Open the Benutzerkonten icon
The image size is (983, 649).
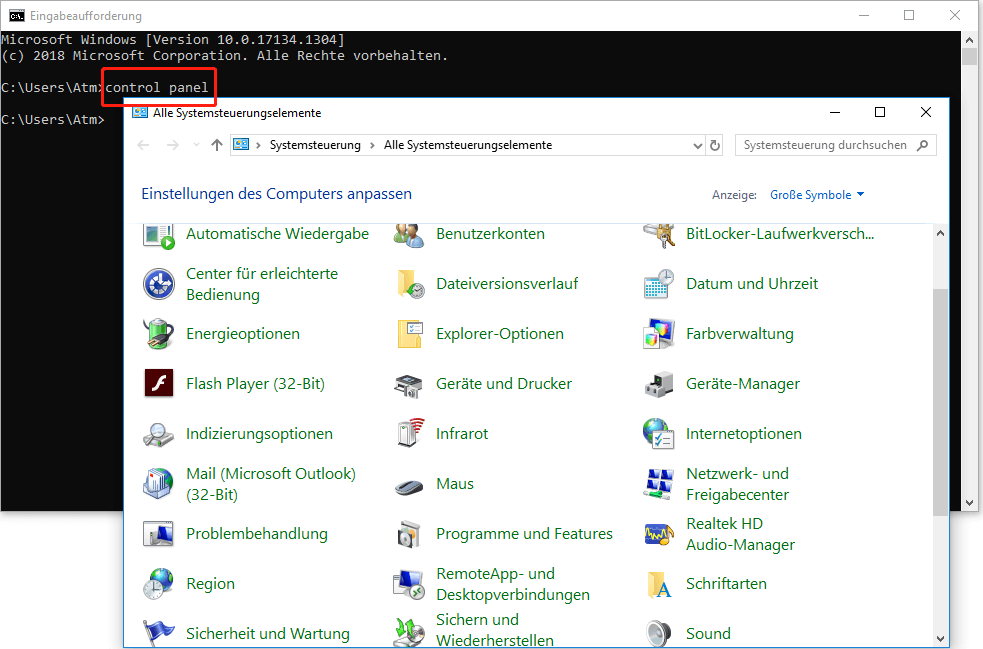(409, 236)
